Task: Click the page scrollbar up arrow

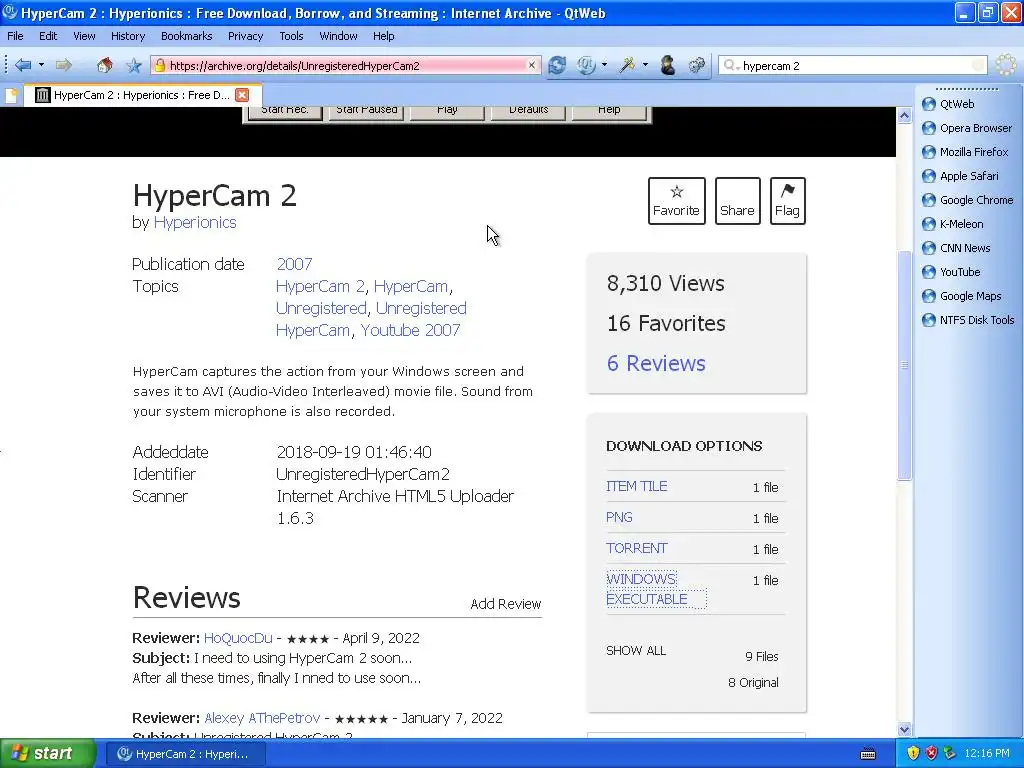Action: pyautogui.click(x=904, y=116)
